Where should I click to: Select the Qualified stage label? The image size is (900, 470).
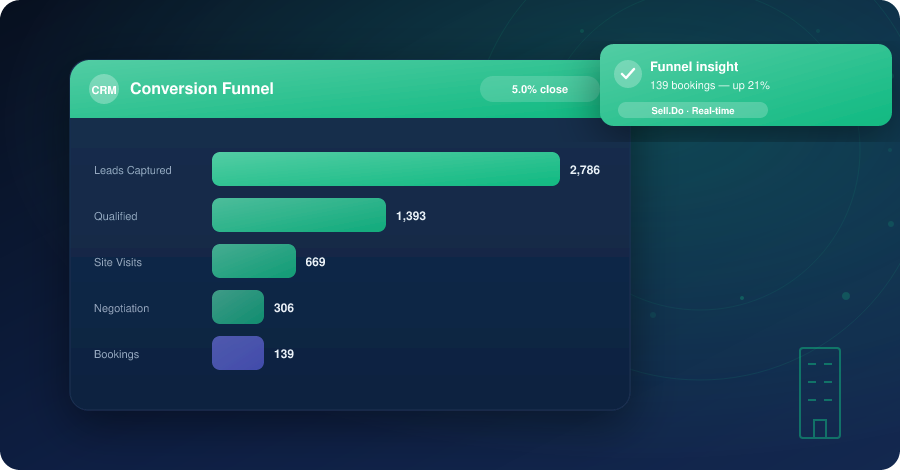pos(115,216)
